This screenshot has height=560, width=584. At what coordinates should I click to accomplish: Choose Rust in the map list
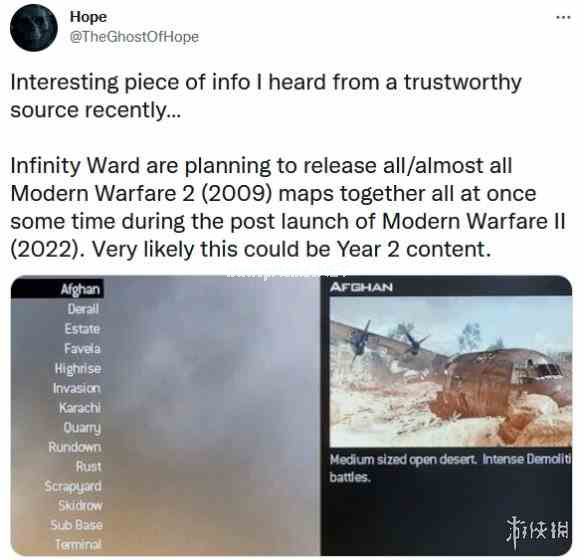[x=89, y=466]
